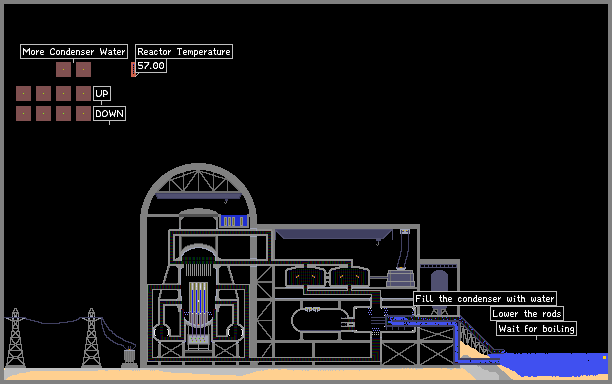The width and height of the screenshot is (612, 384).
Task: Select the Wait for boiling step
Action: (x=537, y=329)
